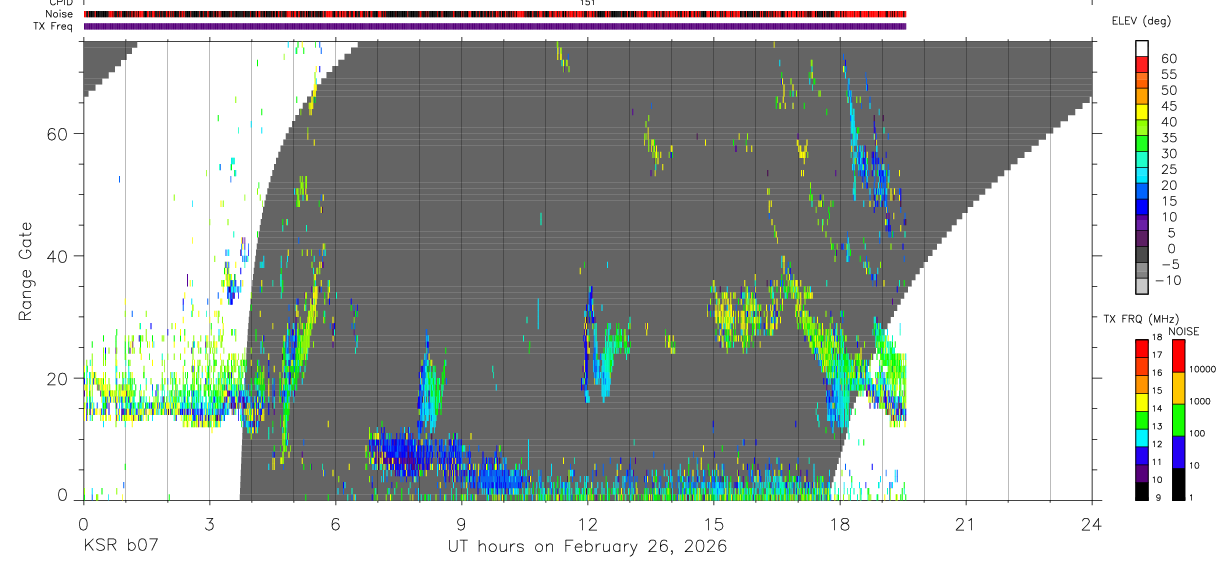Click the purple TX Freq strip above the plot
This screenshot has height=567, width=1228.
coord(494,26)
